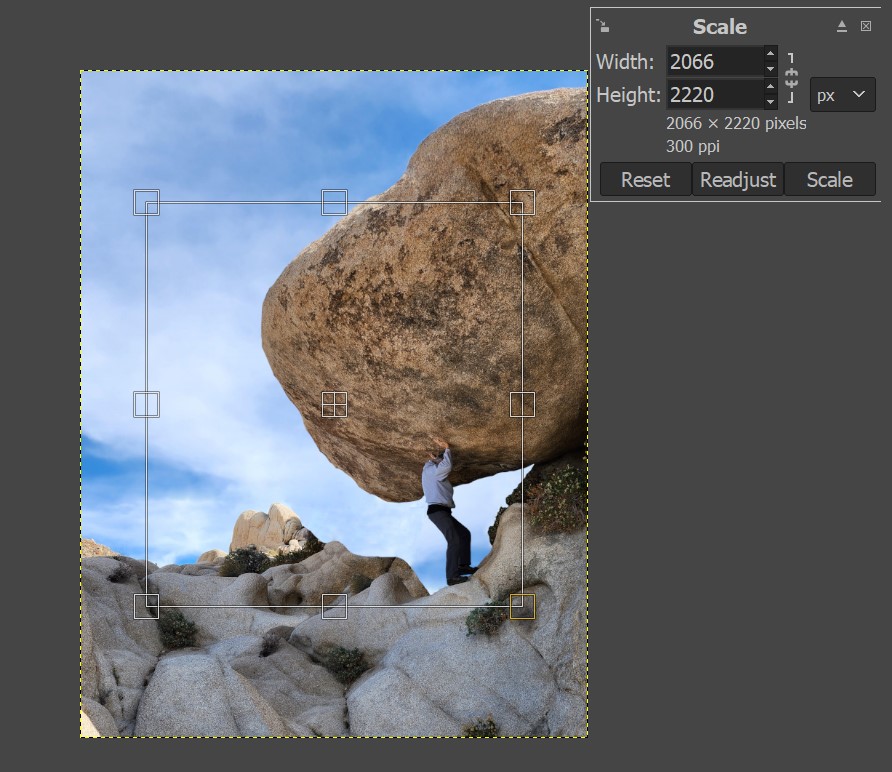Viewport: 892px width, 772px height.
Task: Click the top-center scale handle
Action: tap(334, 202)
